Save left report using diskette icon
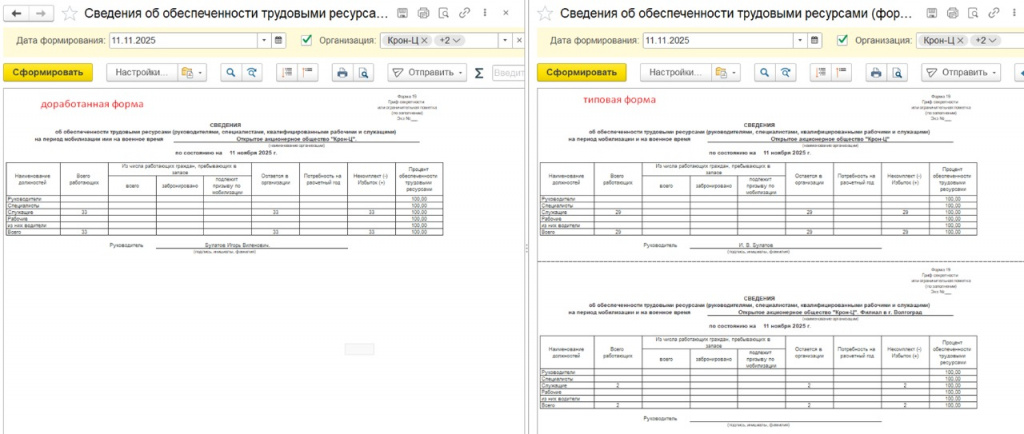 (403, 13)
